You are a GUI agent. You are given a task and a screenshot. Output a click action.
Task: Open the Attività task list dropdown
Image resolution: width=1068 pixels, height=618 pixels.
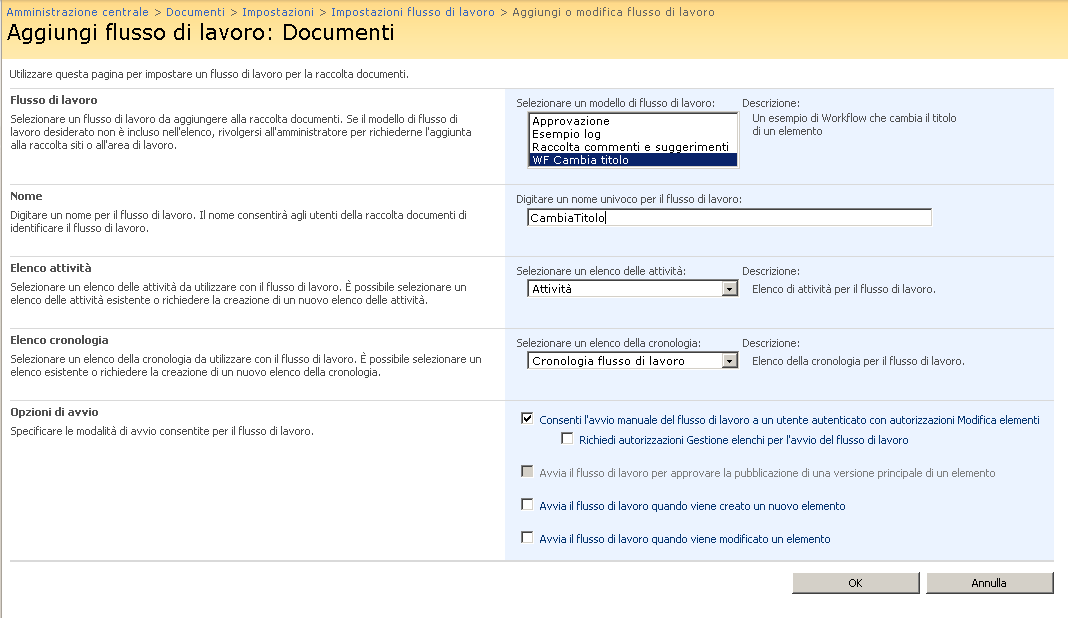point(632,289)
